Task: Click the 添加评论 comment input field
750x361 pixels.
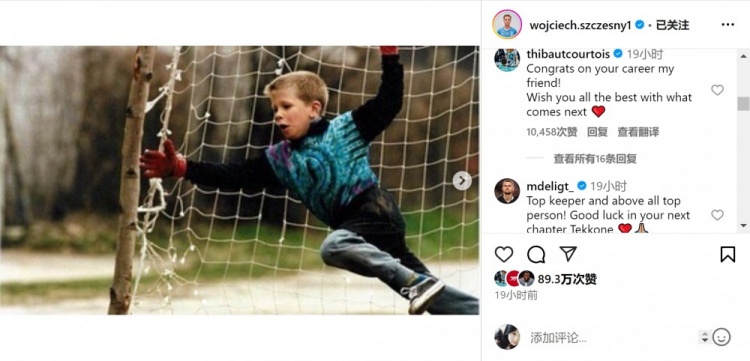Action: (x=612, y=338)
